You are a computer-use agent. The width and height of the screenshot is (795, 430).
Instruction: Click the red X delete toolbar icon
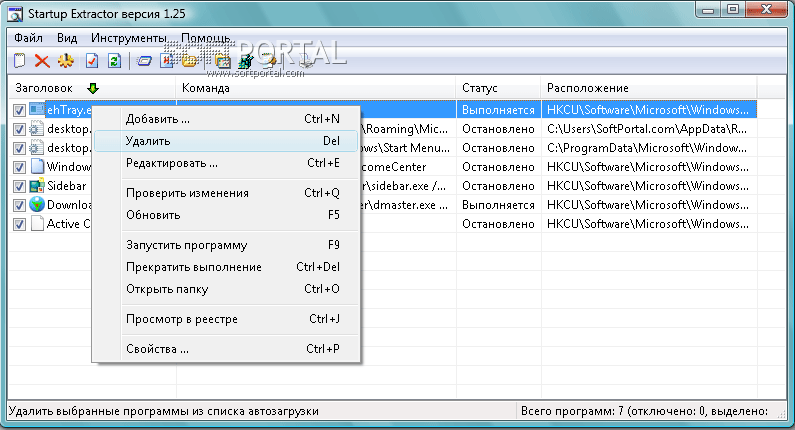(x=42, y=61)
